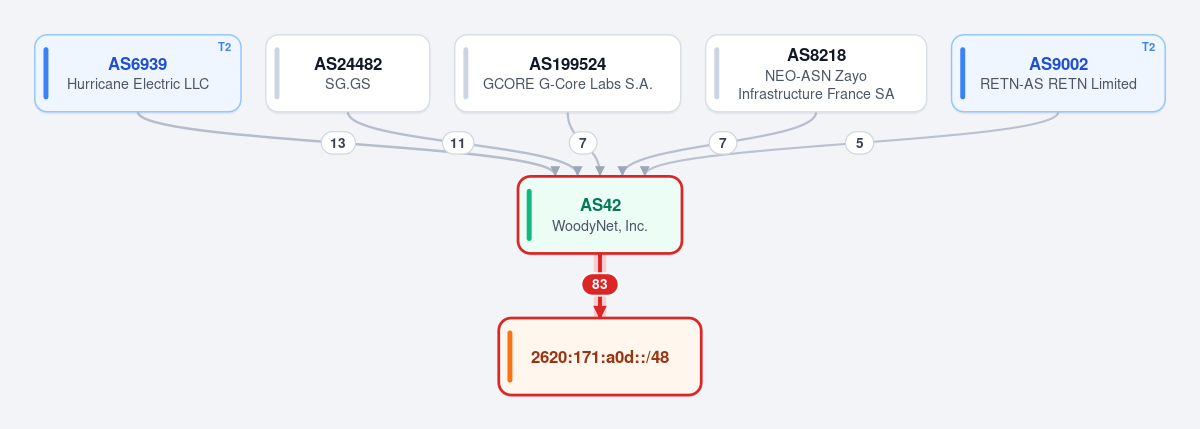Click the orange bar on prefix node
1200x429 pixels.
tap(510, 357)
